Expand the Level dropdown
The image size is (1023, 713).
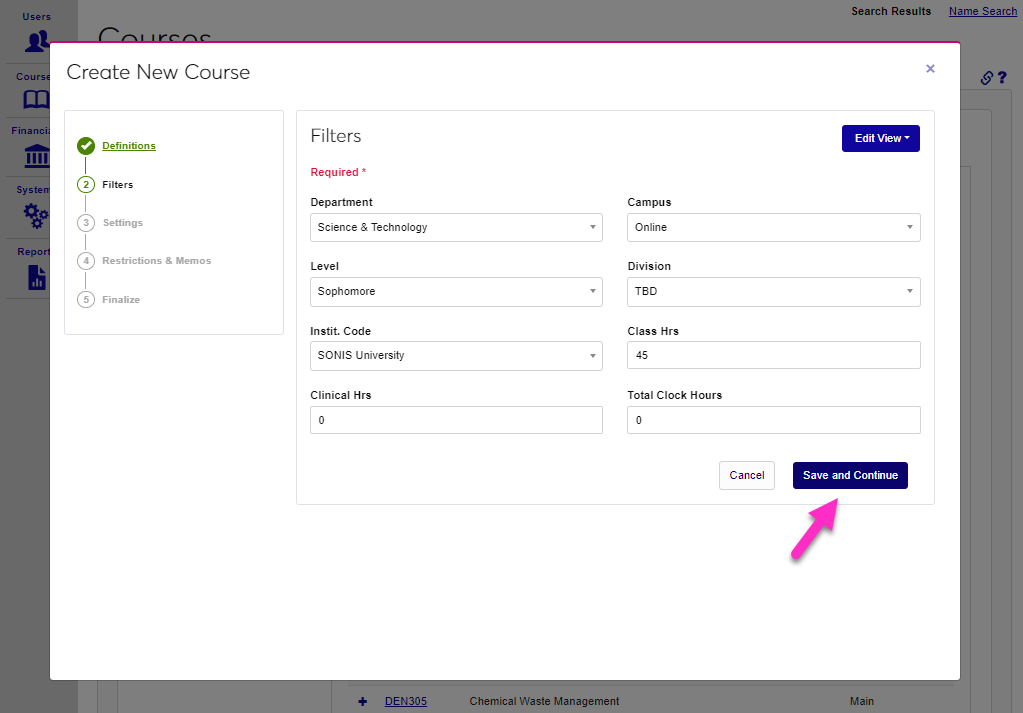point(456,292)
